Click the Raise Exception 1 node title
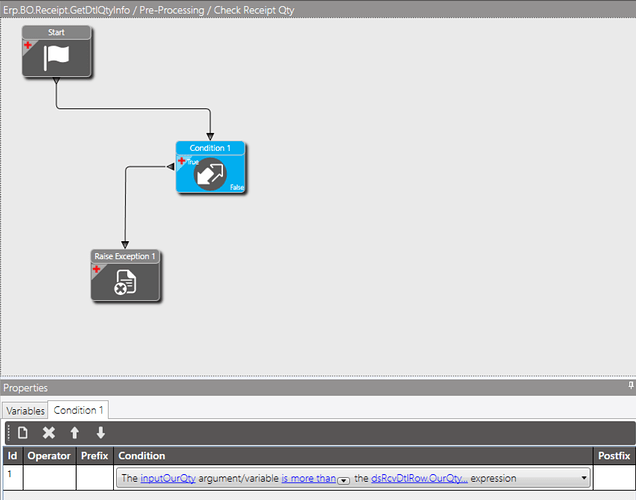636x500 pixels. pos(125,256)
